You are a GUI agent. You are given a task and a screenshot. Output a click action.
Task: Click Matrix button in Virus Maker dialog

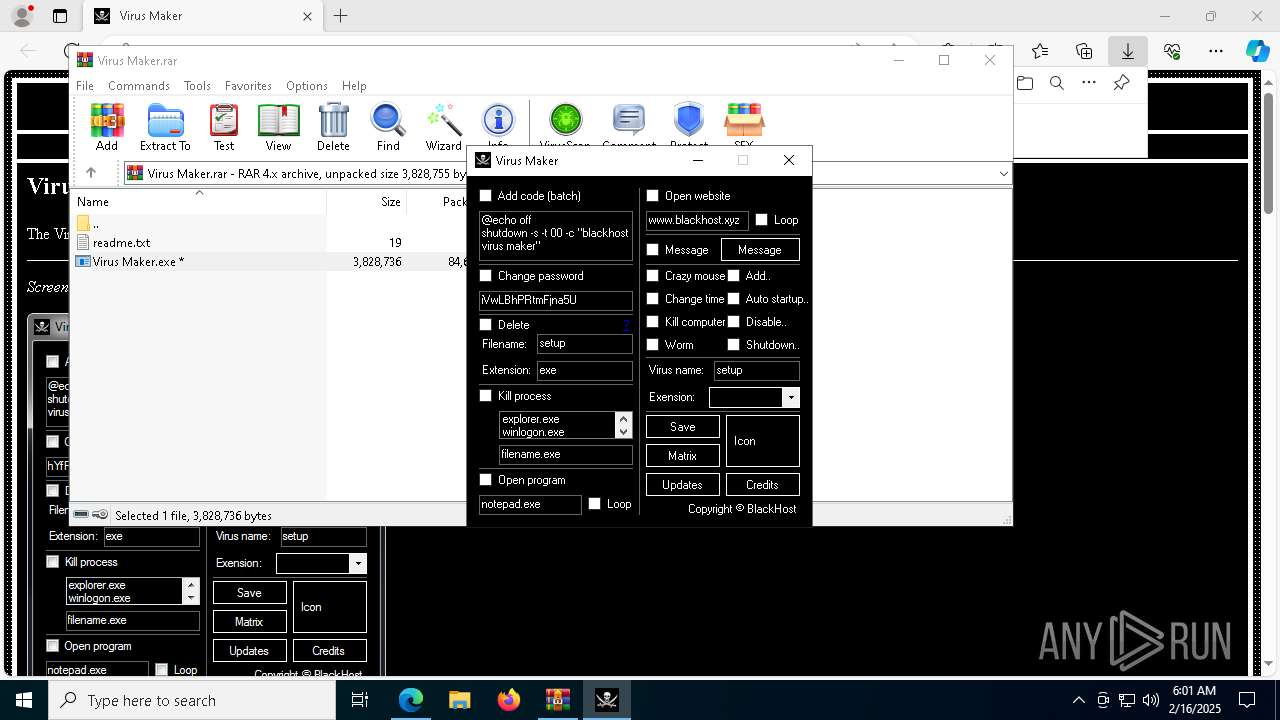683,456
